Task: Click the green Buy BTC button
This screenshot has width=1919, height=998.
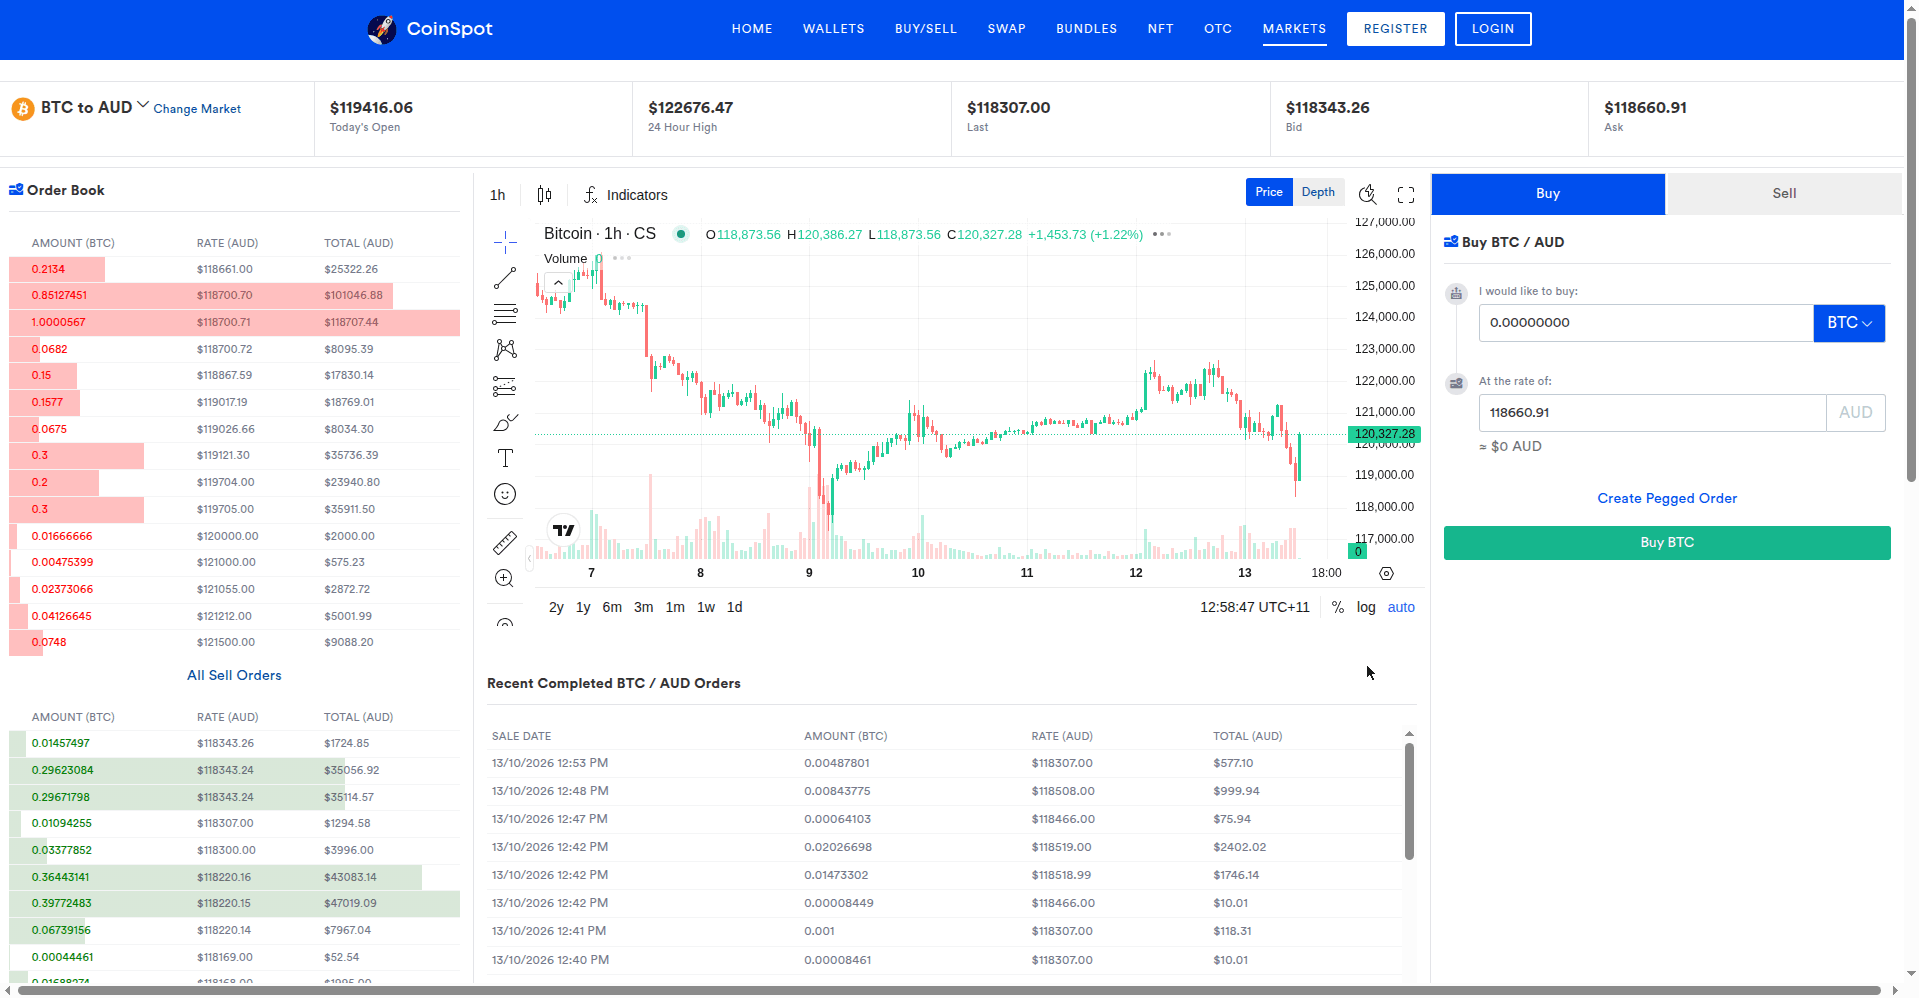Action: coord(1667,543)
